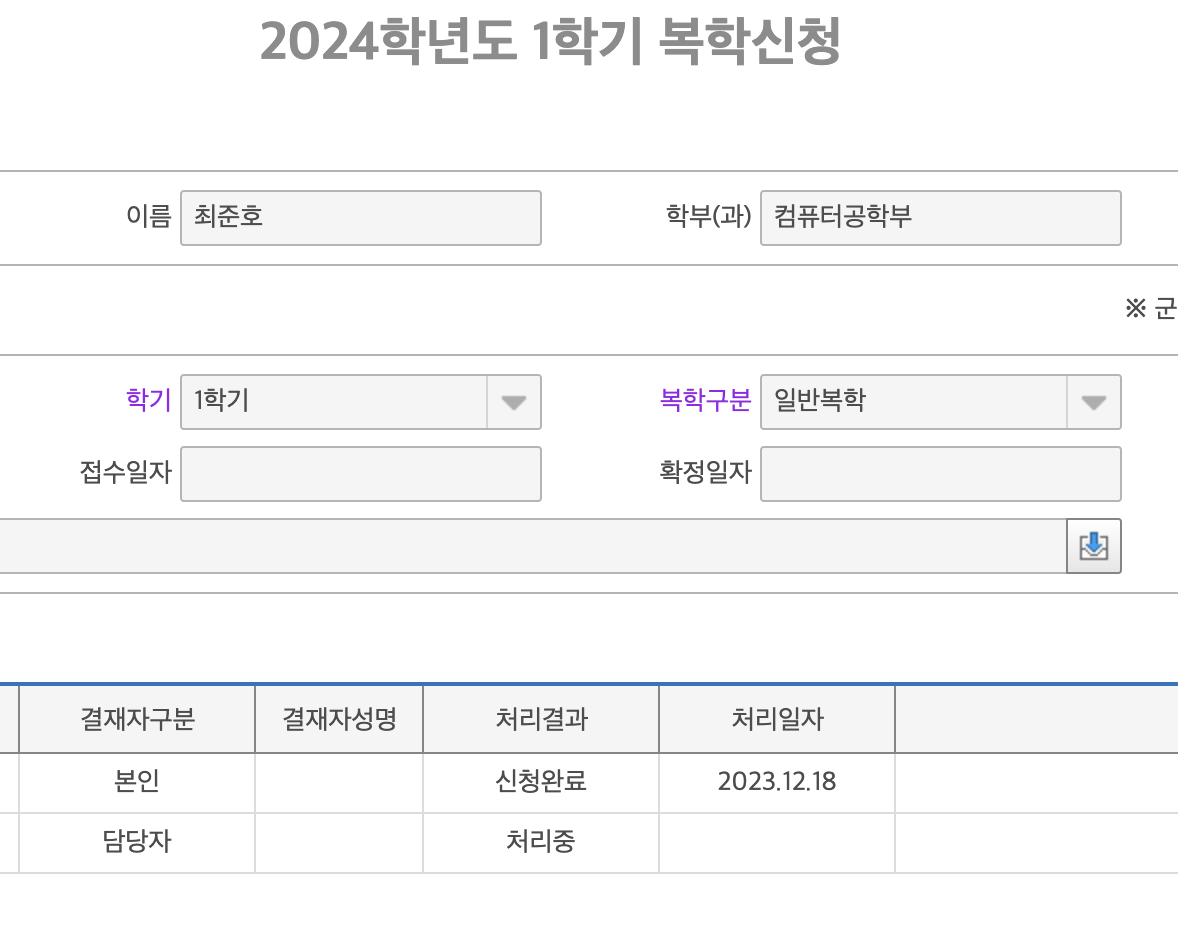Click the 처리일자 column header
This screenshot has width=1178, height=938.
pyautogui.click(x=777, y=719)
